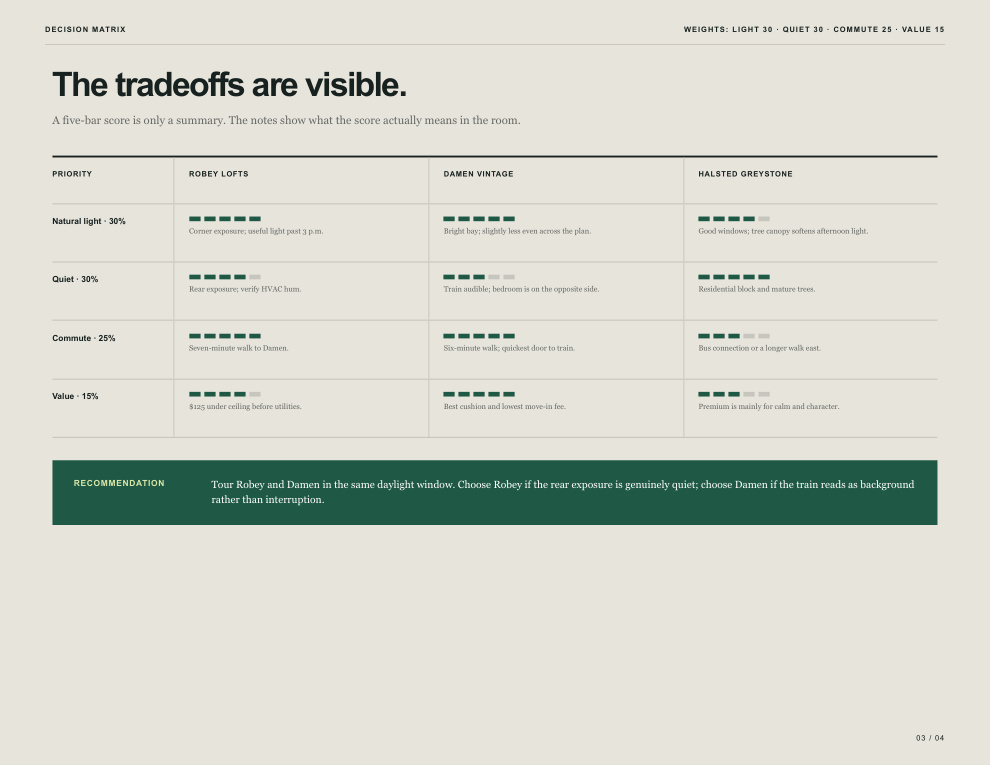This screenshot has width=990, height=765.
Task: Select 'Bright bay; slightly less even' note
Action: [x=517, y=231]
